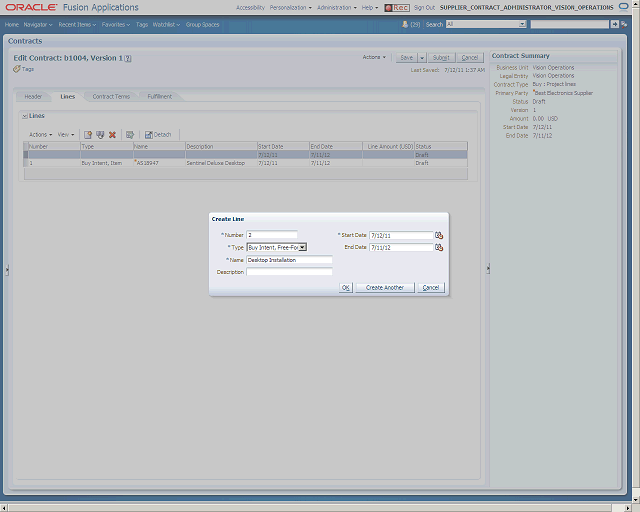Screen dimensions: 640x512
Task: Open the Administration menu
Action: point(337,8)
